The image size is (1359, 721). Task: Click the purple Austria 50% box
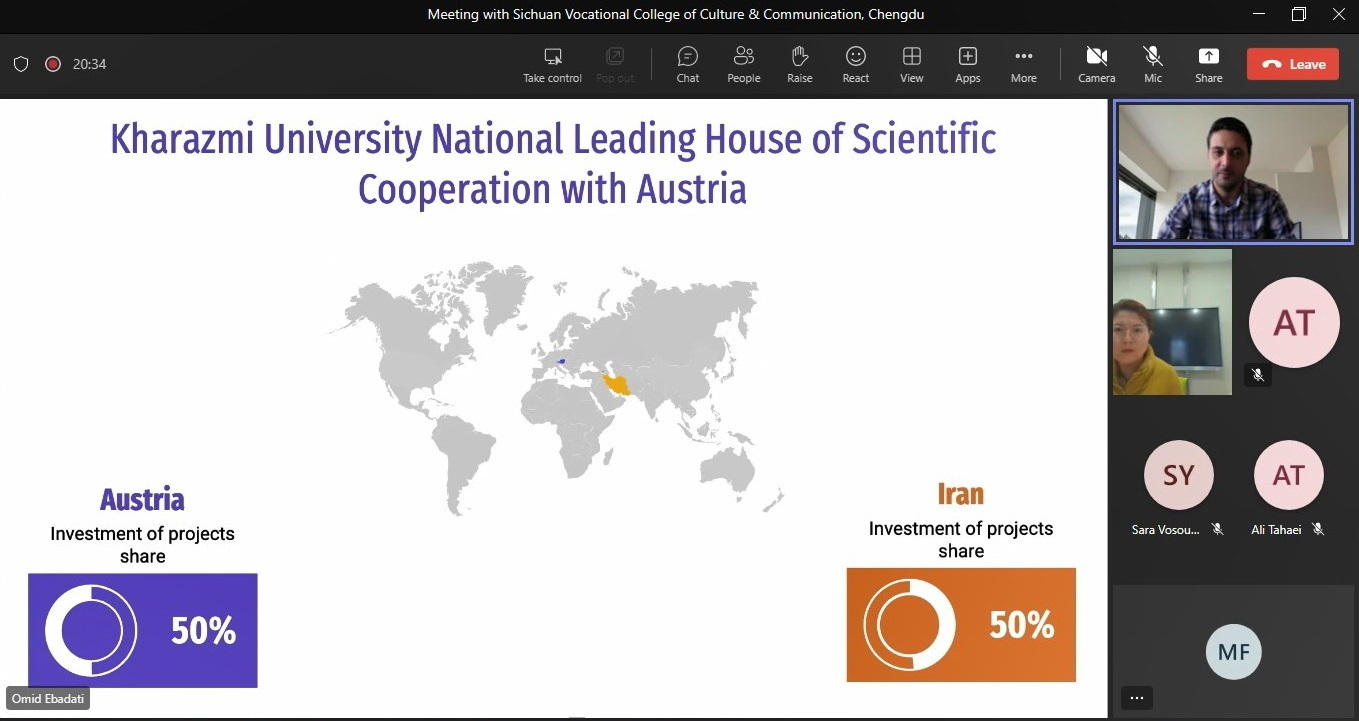click(x=143, y=630)
